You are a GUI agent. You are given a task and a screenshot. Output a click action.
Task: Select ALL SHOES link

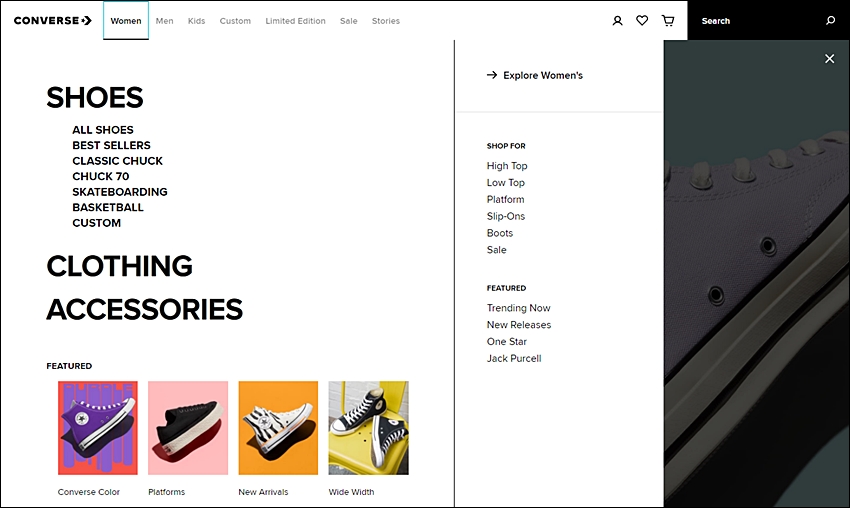[x=103, y=130]
